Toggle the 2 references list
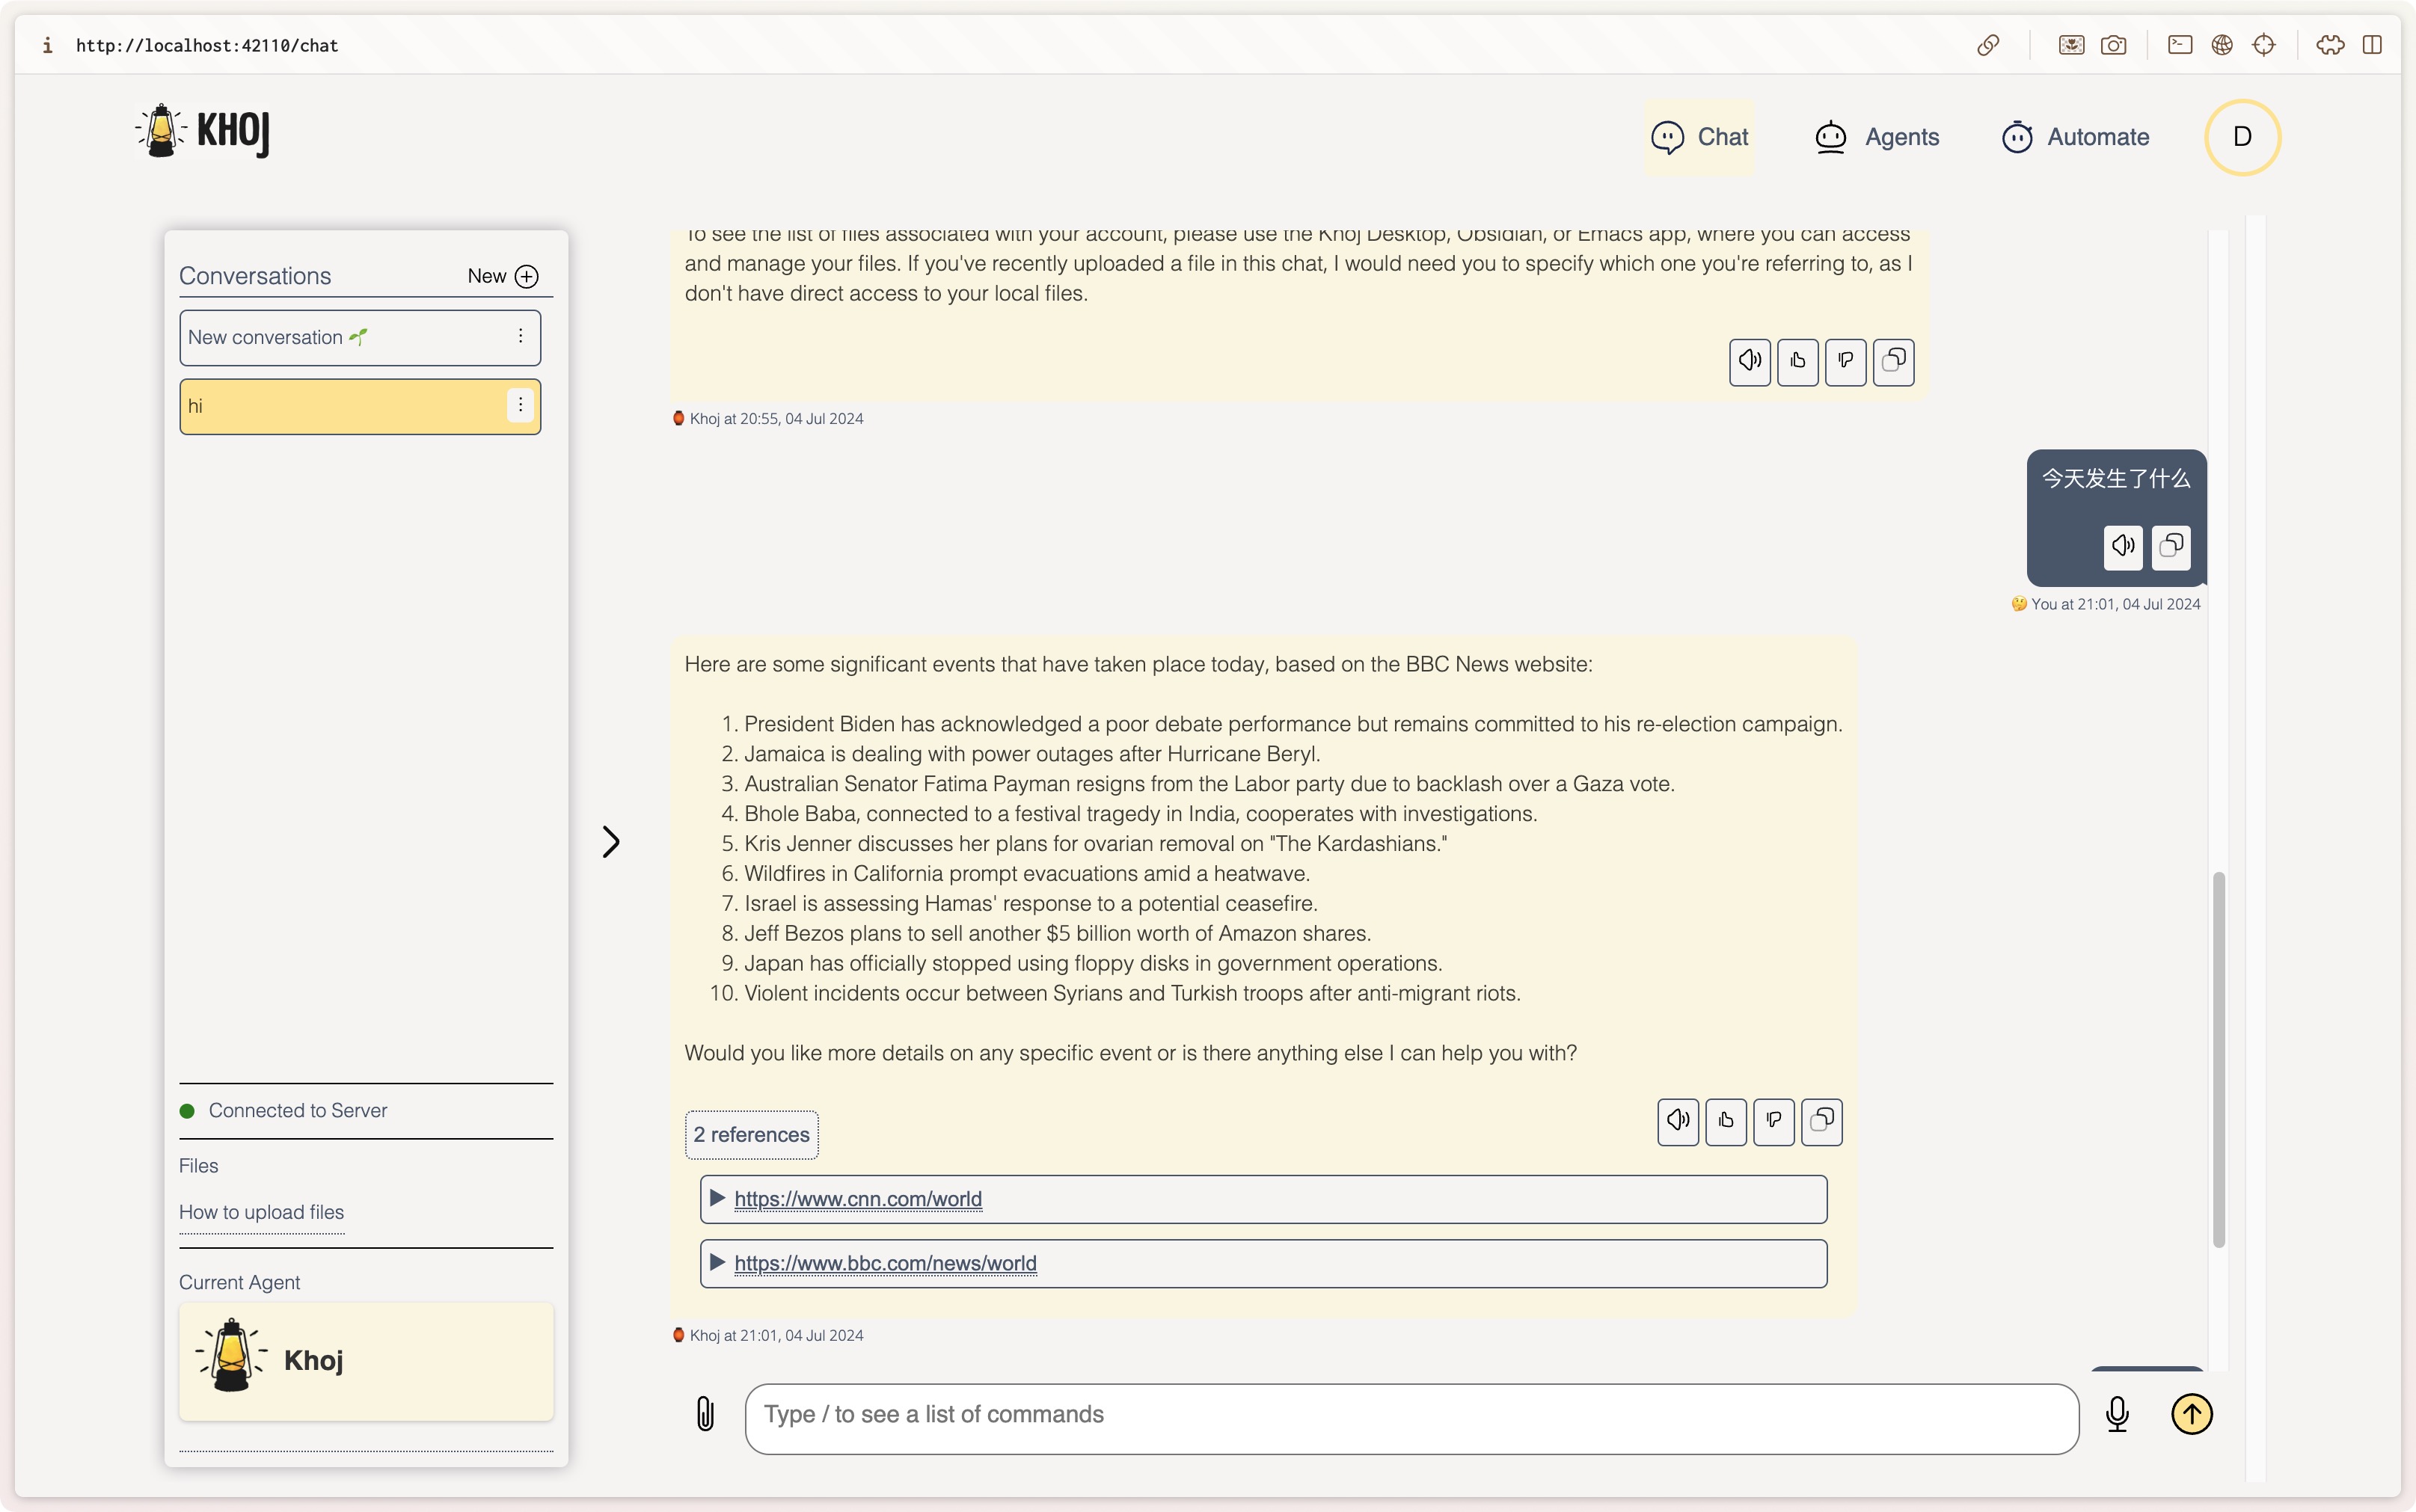The height and width of the screenshot is (1512, 2416). pyautogui.click(x=751, y=1135)
